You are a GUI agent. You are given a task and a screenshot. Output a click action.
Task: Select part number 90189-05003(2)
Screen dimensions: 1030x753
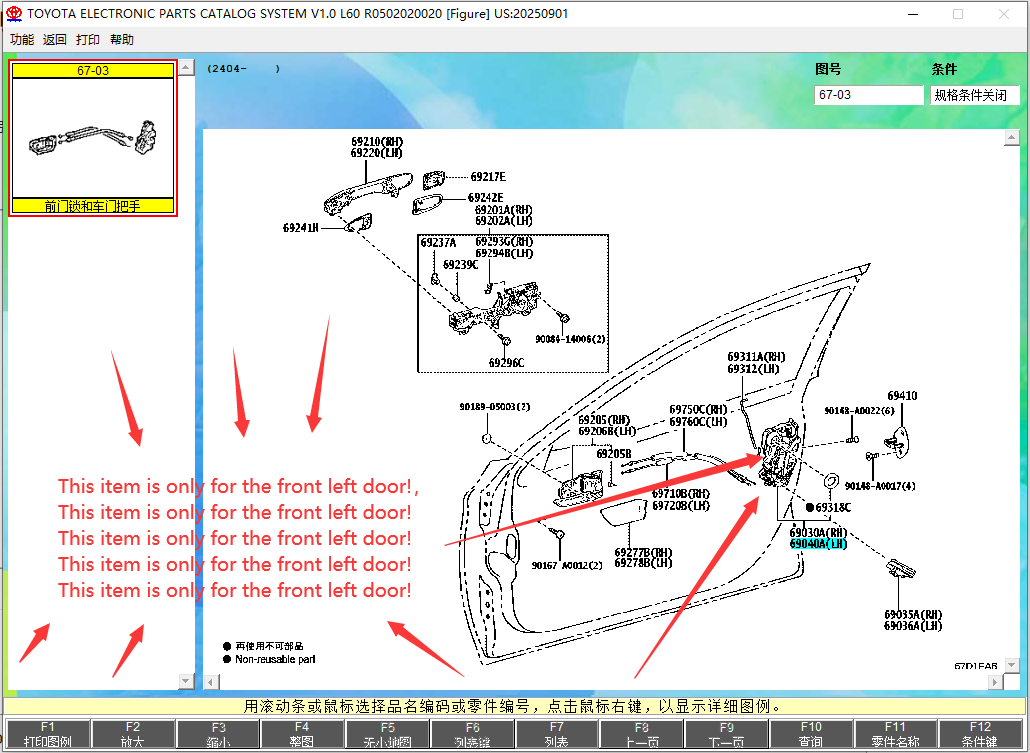[494, 407]
